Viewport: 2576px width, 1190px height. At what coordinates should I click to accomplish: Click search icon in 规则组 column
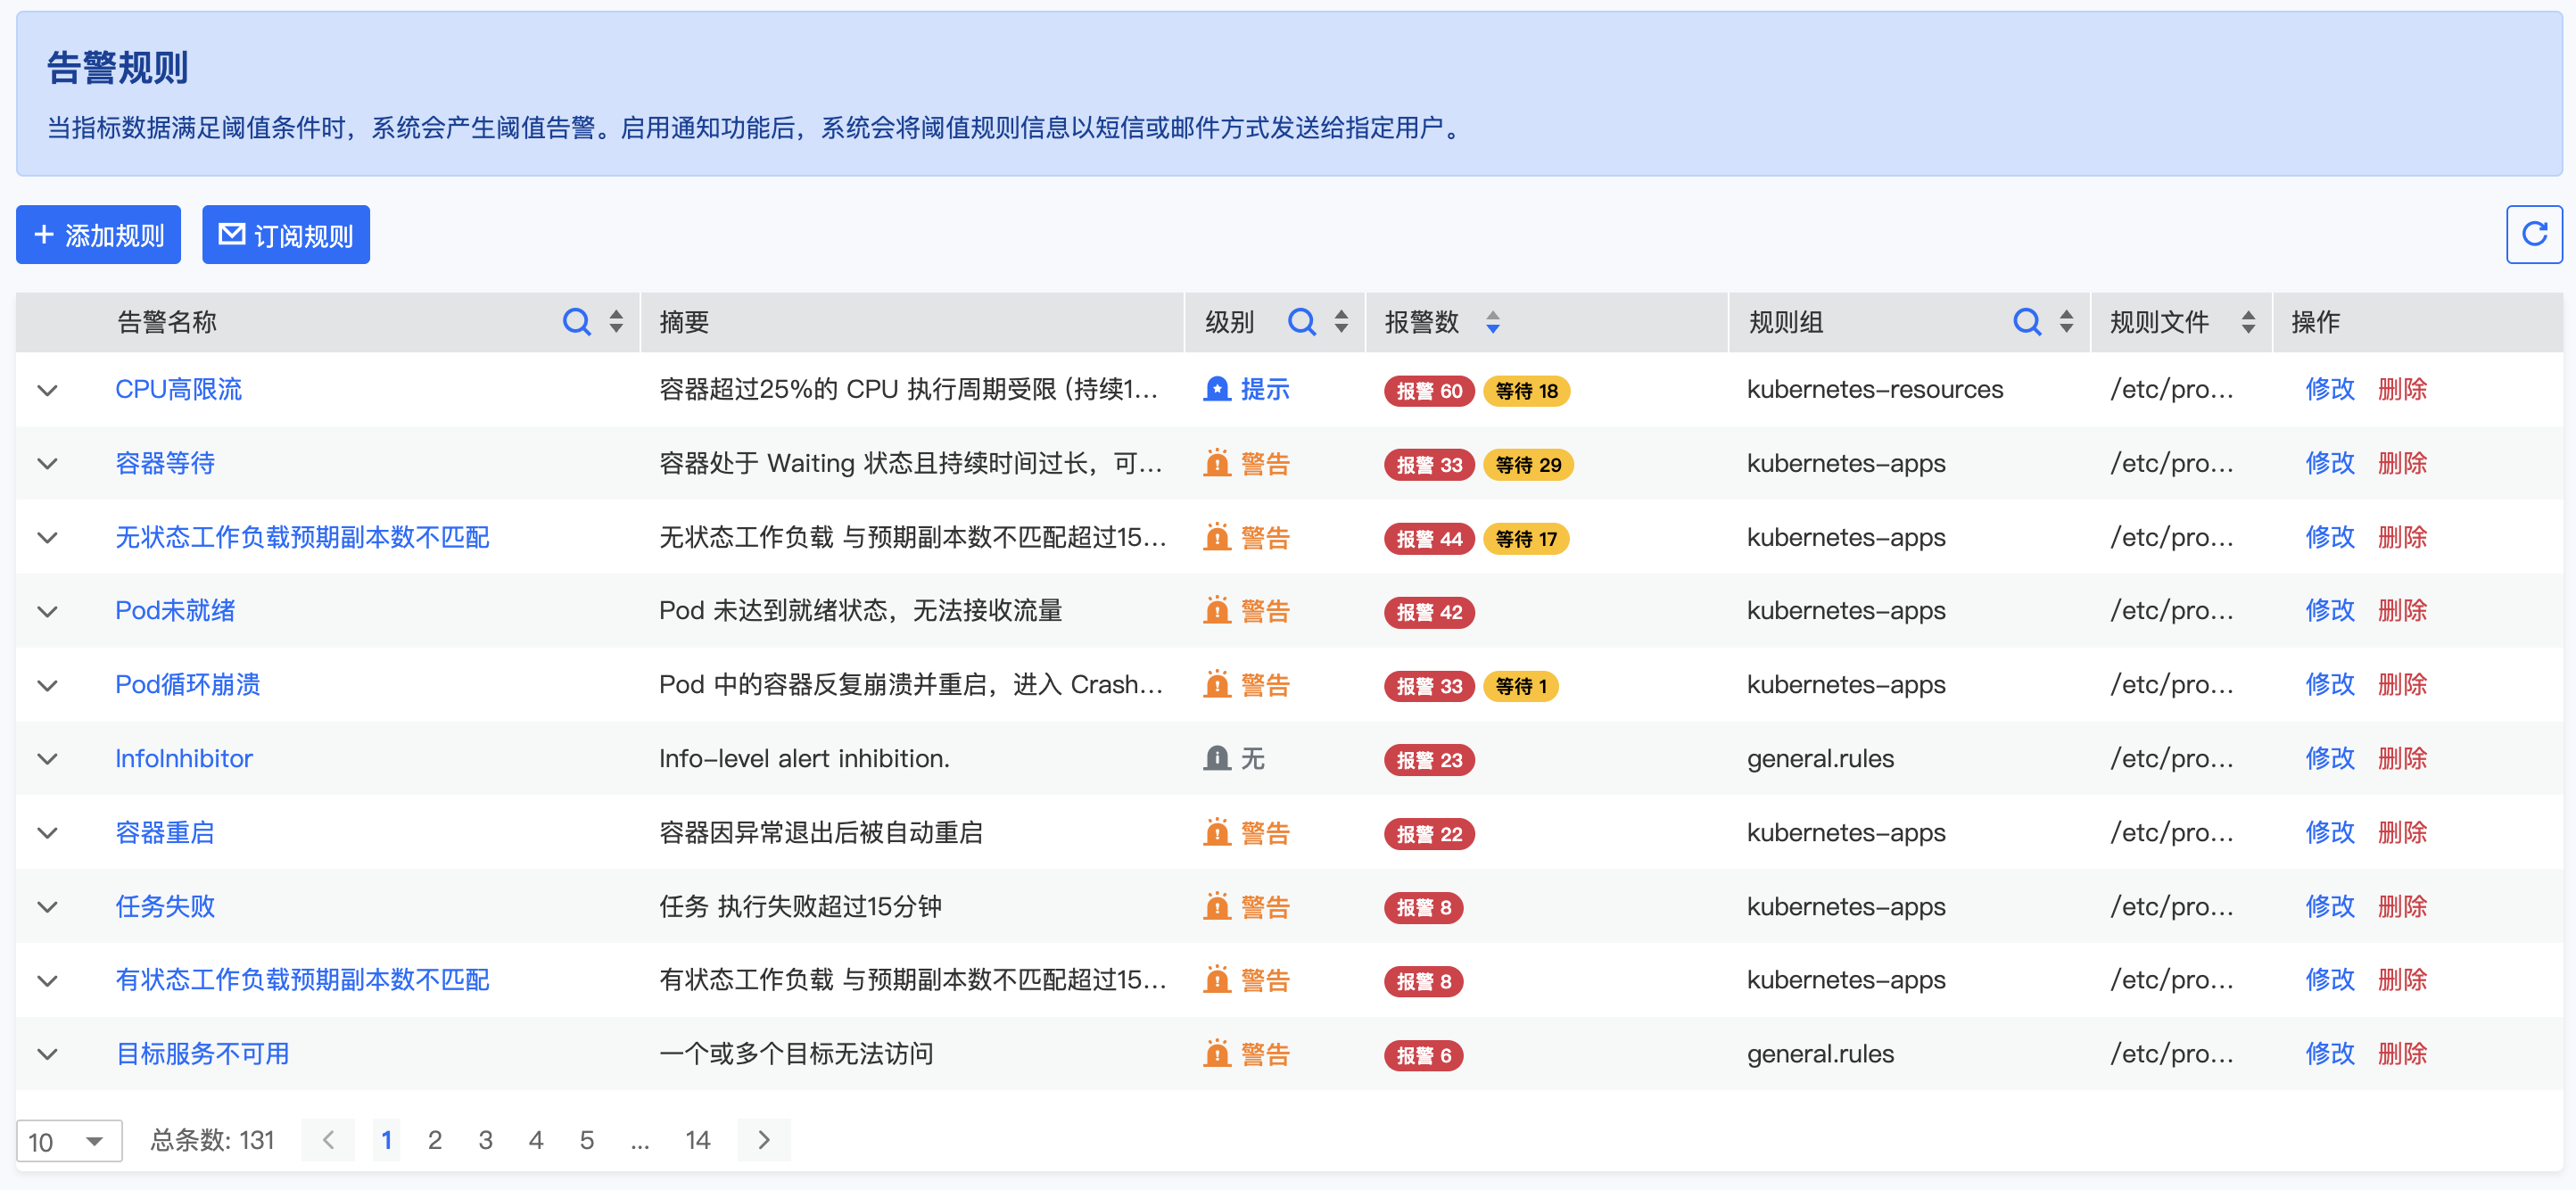pos(2026,322)
